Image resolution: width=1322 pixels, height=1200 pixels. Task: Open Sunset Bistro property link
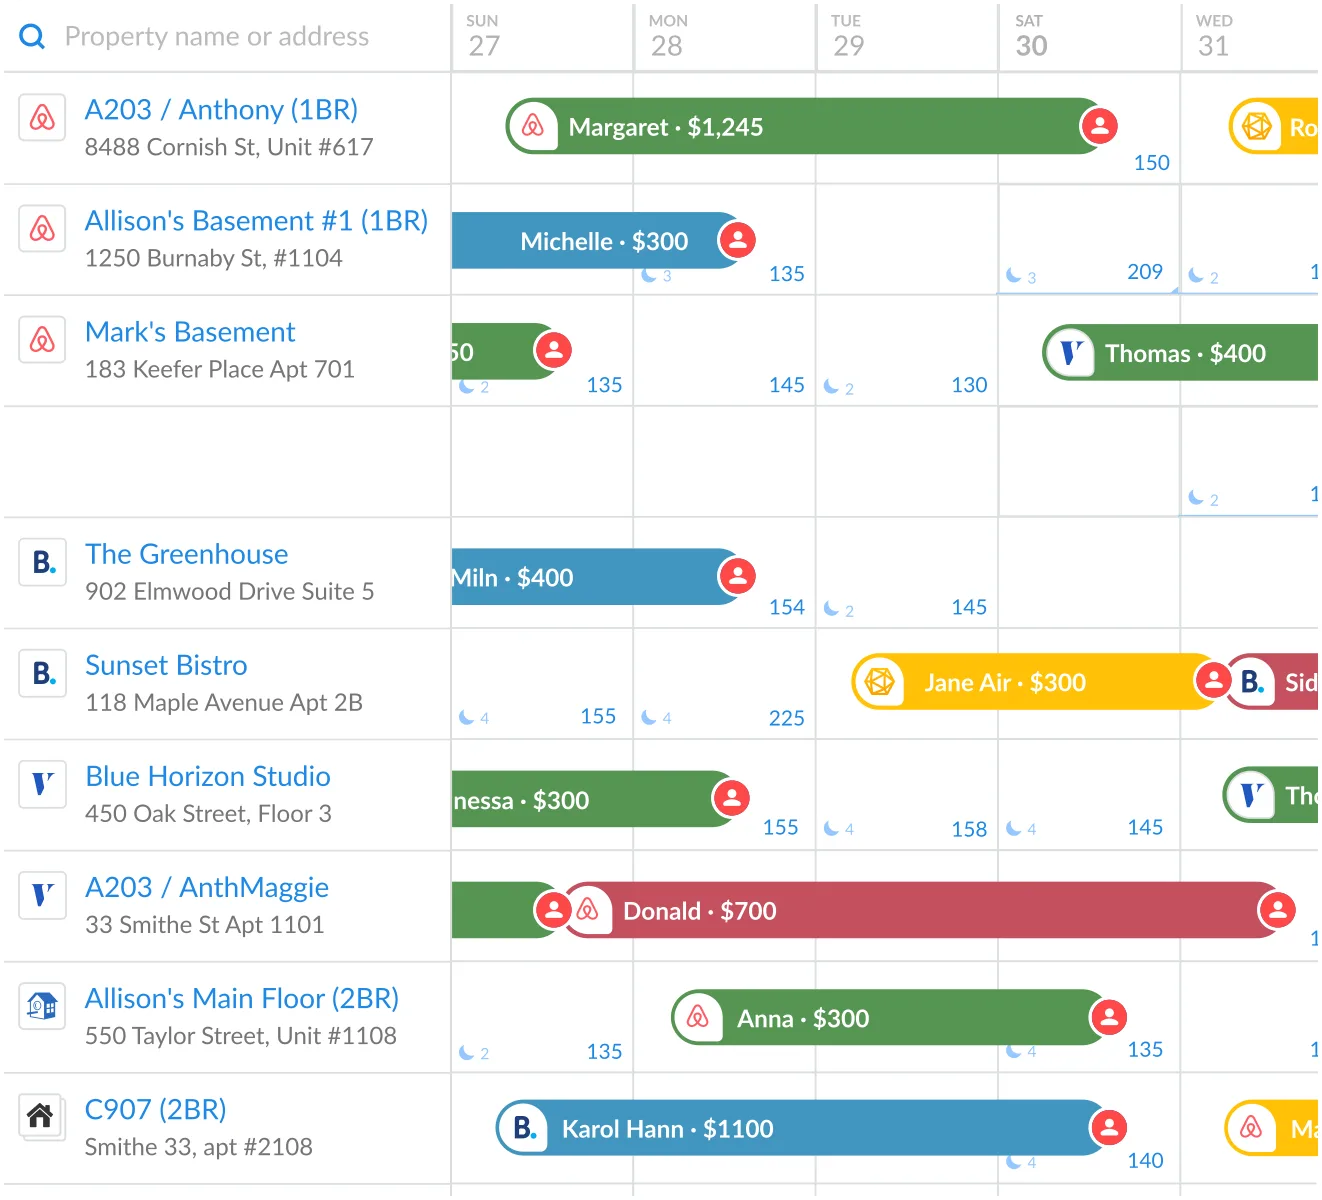click(166, 664)
